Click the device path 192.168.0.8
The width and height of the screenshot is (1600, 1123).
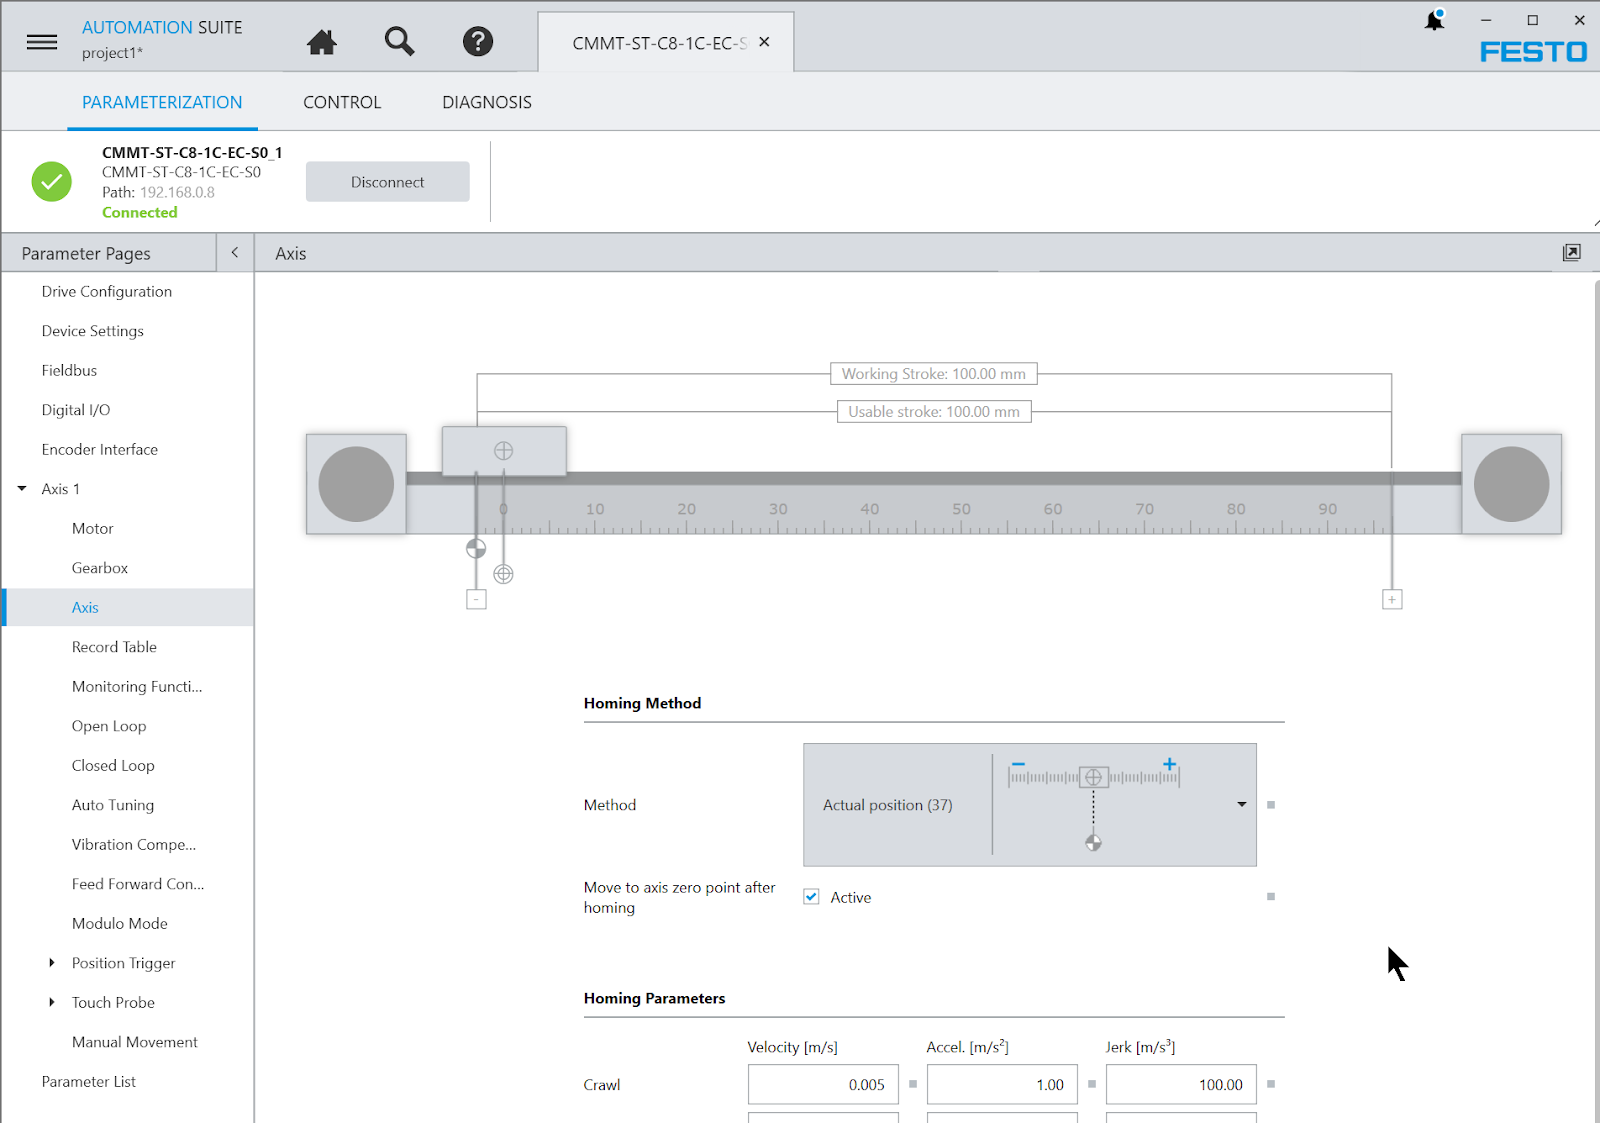point(177,192)
